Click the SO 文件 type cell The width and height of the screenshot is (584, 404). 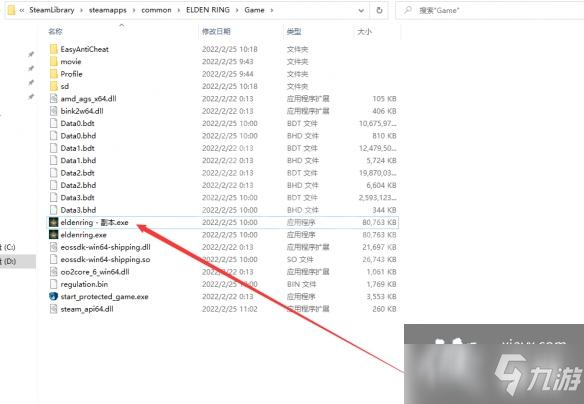pos(300,259)
